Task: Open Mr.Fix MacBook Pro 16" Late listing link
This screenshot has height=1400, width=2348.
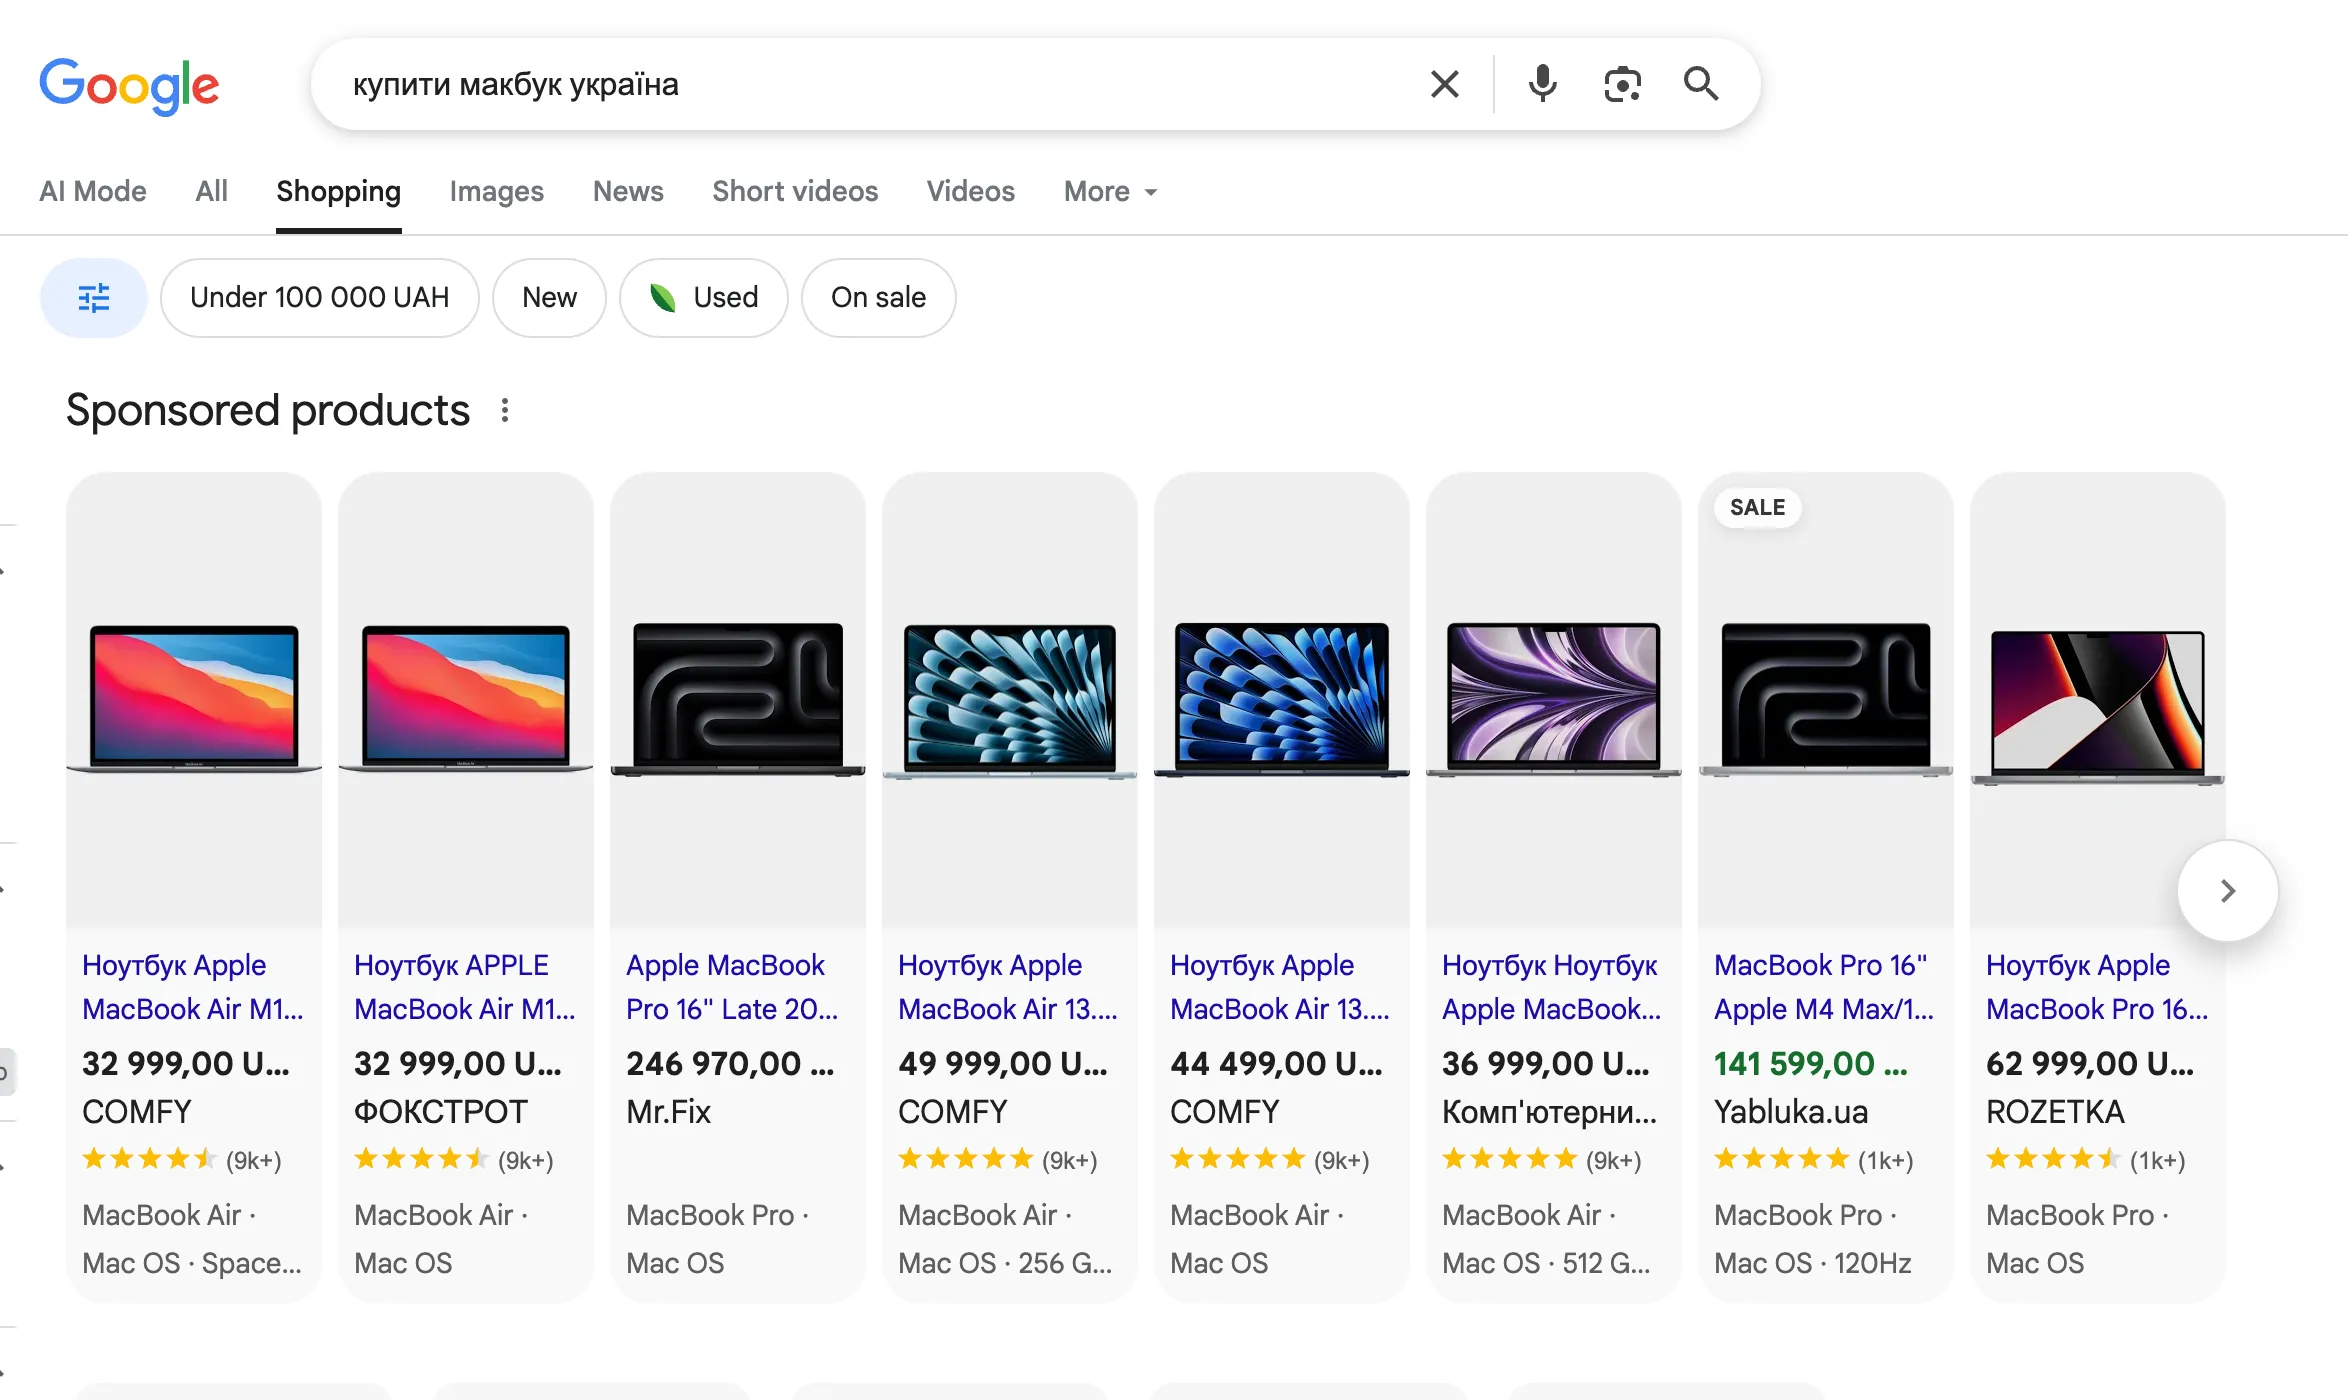Action: click(731, 987)
